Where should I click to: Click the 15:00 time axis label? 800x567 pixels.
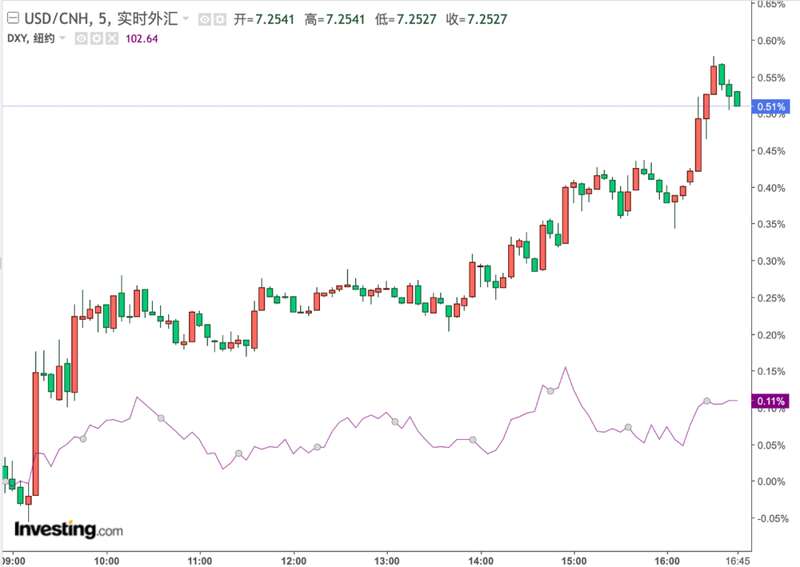(x=574, y=558)
